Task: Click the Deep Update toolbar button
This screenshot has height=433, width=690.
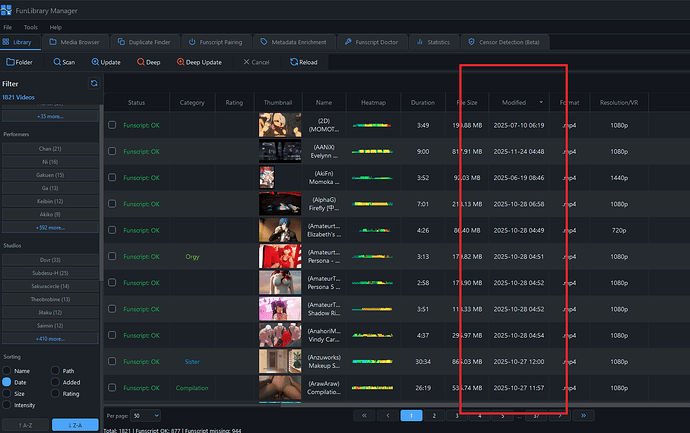Action: point(199,62)
